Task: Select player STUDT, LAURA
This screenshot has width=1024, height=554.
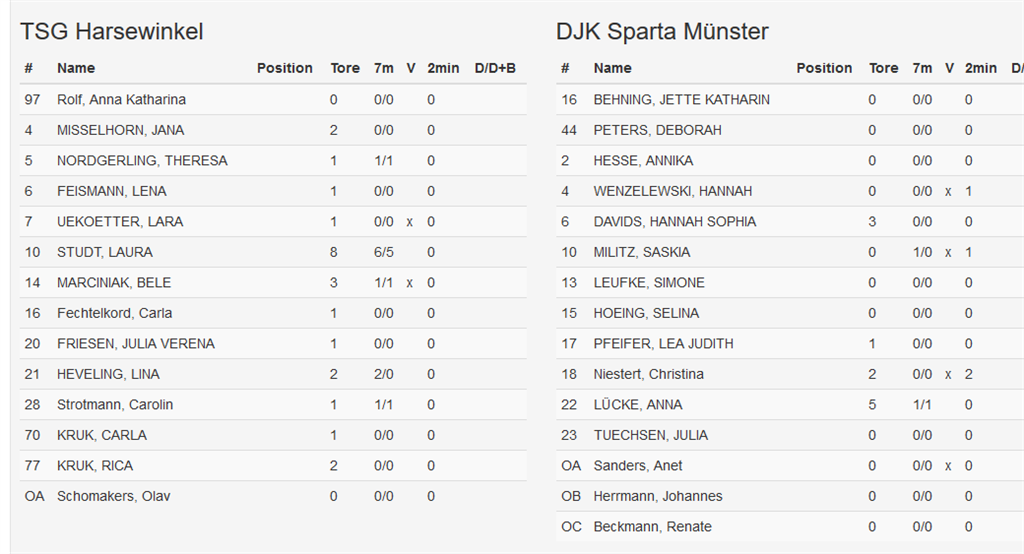Action: 105,252
